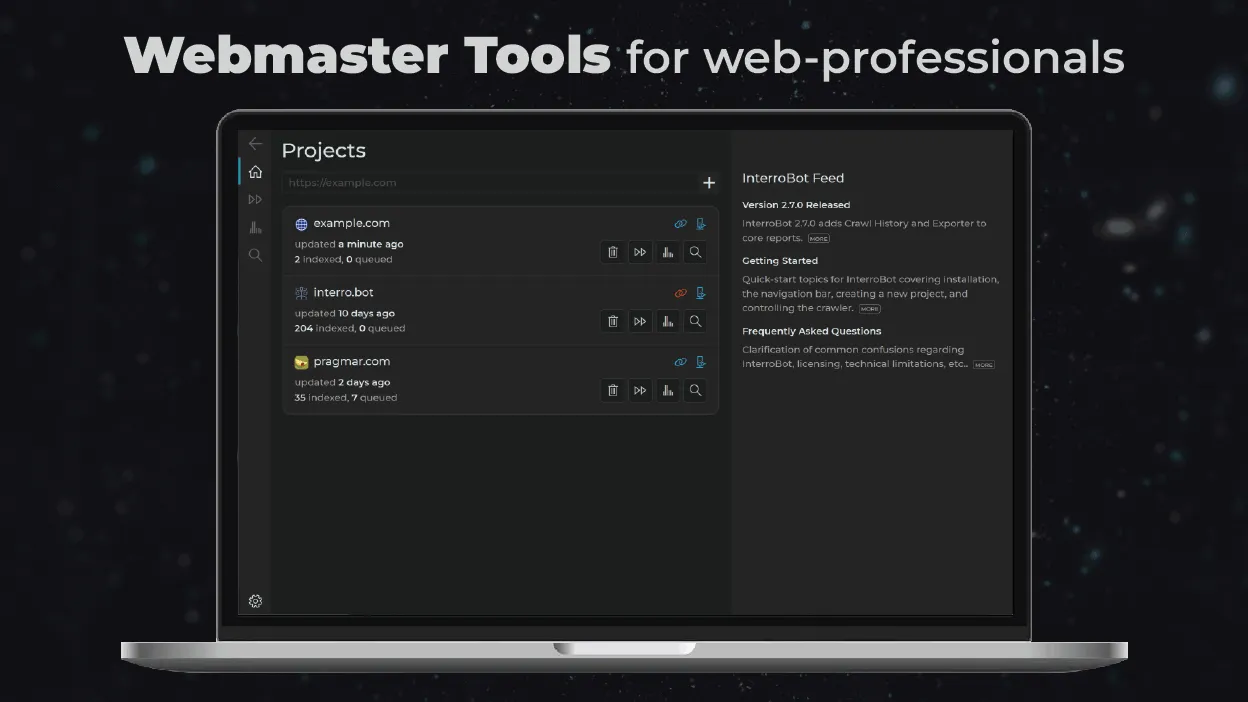This screenshot has height=702, width=1248.
Task: Click the link icon for pragmar.com
Action: pyautogui.click(x=681, y=362)
